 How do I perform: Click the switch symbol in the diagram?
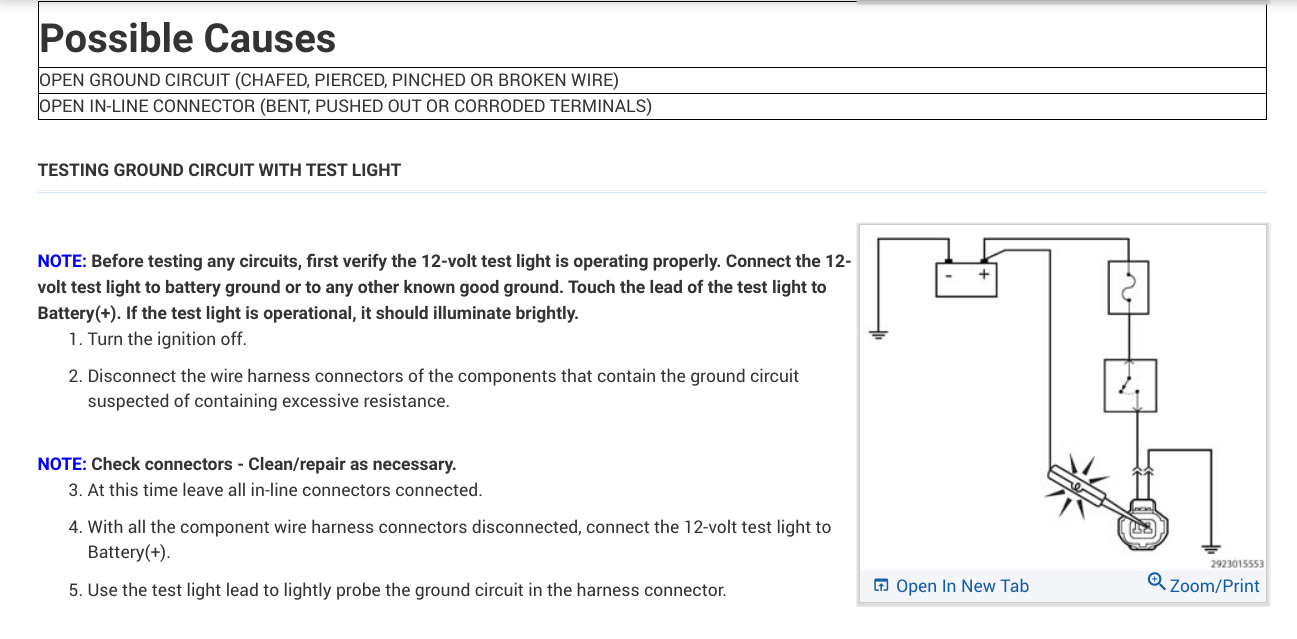click(1130, 386)
